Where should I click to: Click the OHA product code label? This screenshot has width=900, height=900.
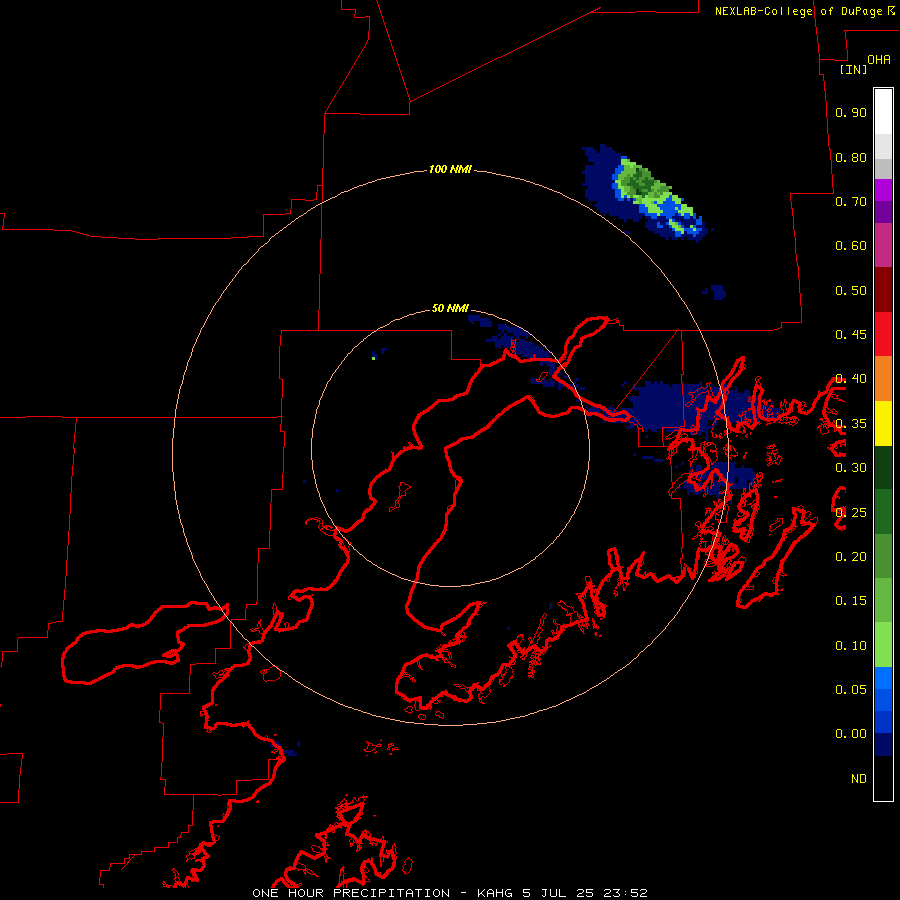point(879,60)
